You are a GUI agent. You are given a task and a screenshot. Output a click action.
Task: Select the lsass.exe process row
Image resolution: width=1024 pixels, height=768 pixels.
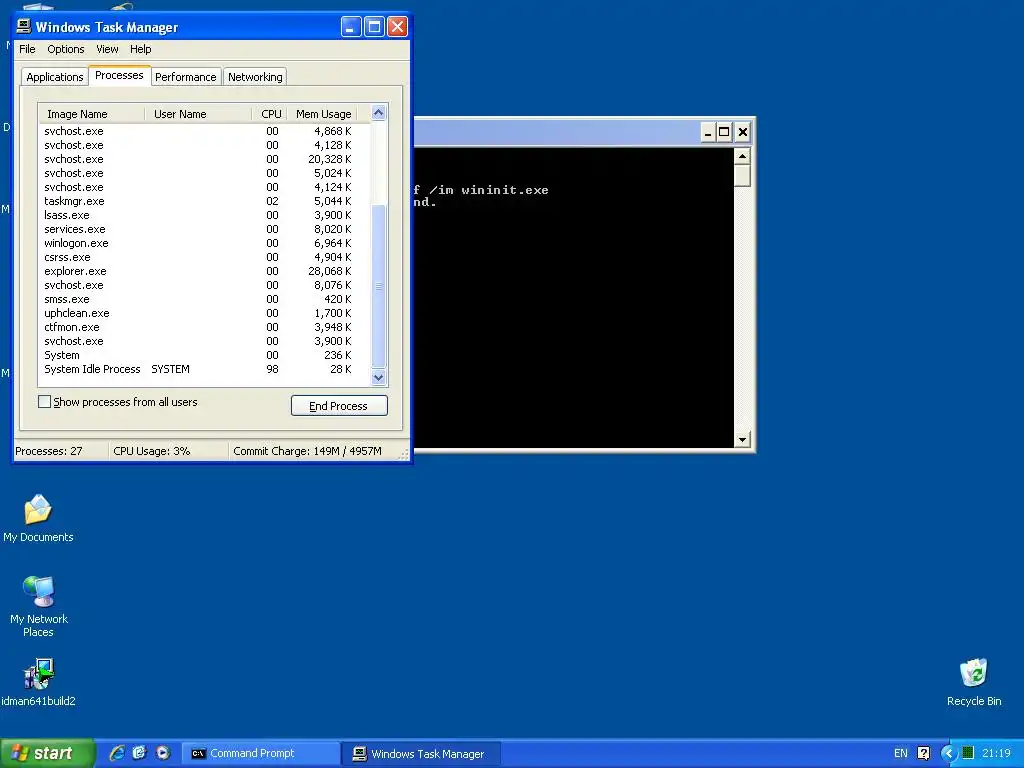click(204, 215)
